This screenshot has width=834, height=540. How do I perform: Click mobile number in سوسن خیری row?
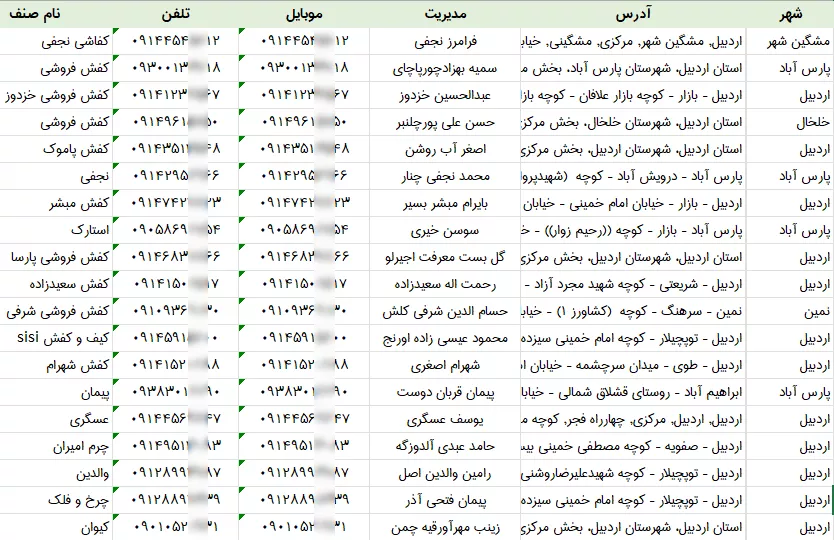coord(304,230)
